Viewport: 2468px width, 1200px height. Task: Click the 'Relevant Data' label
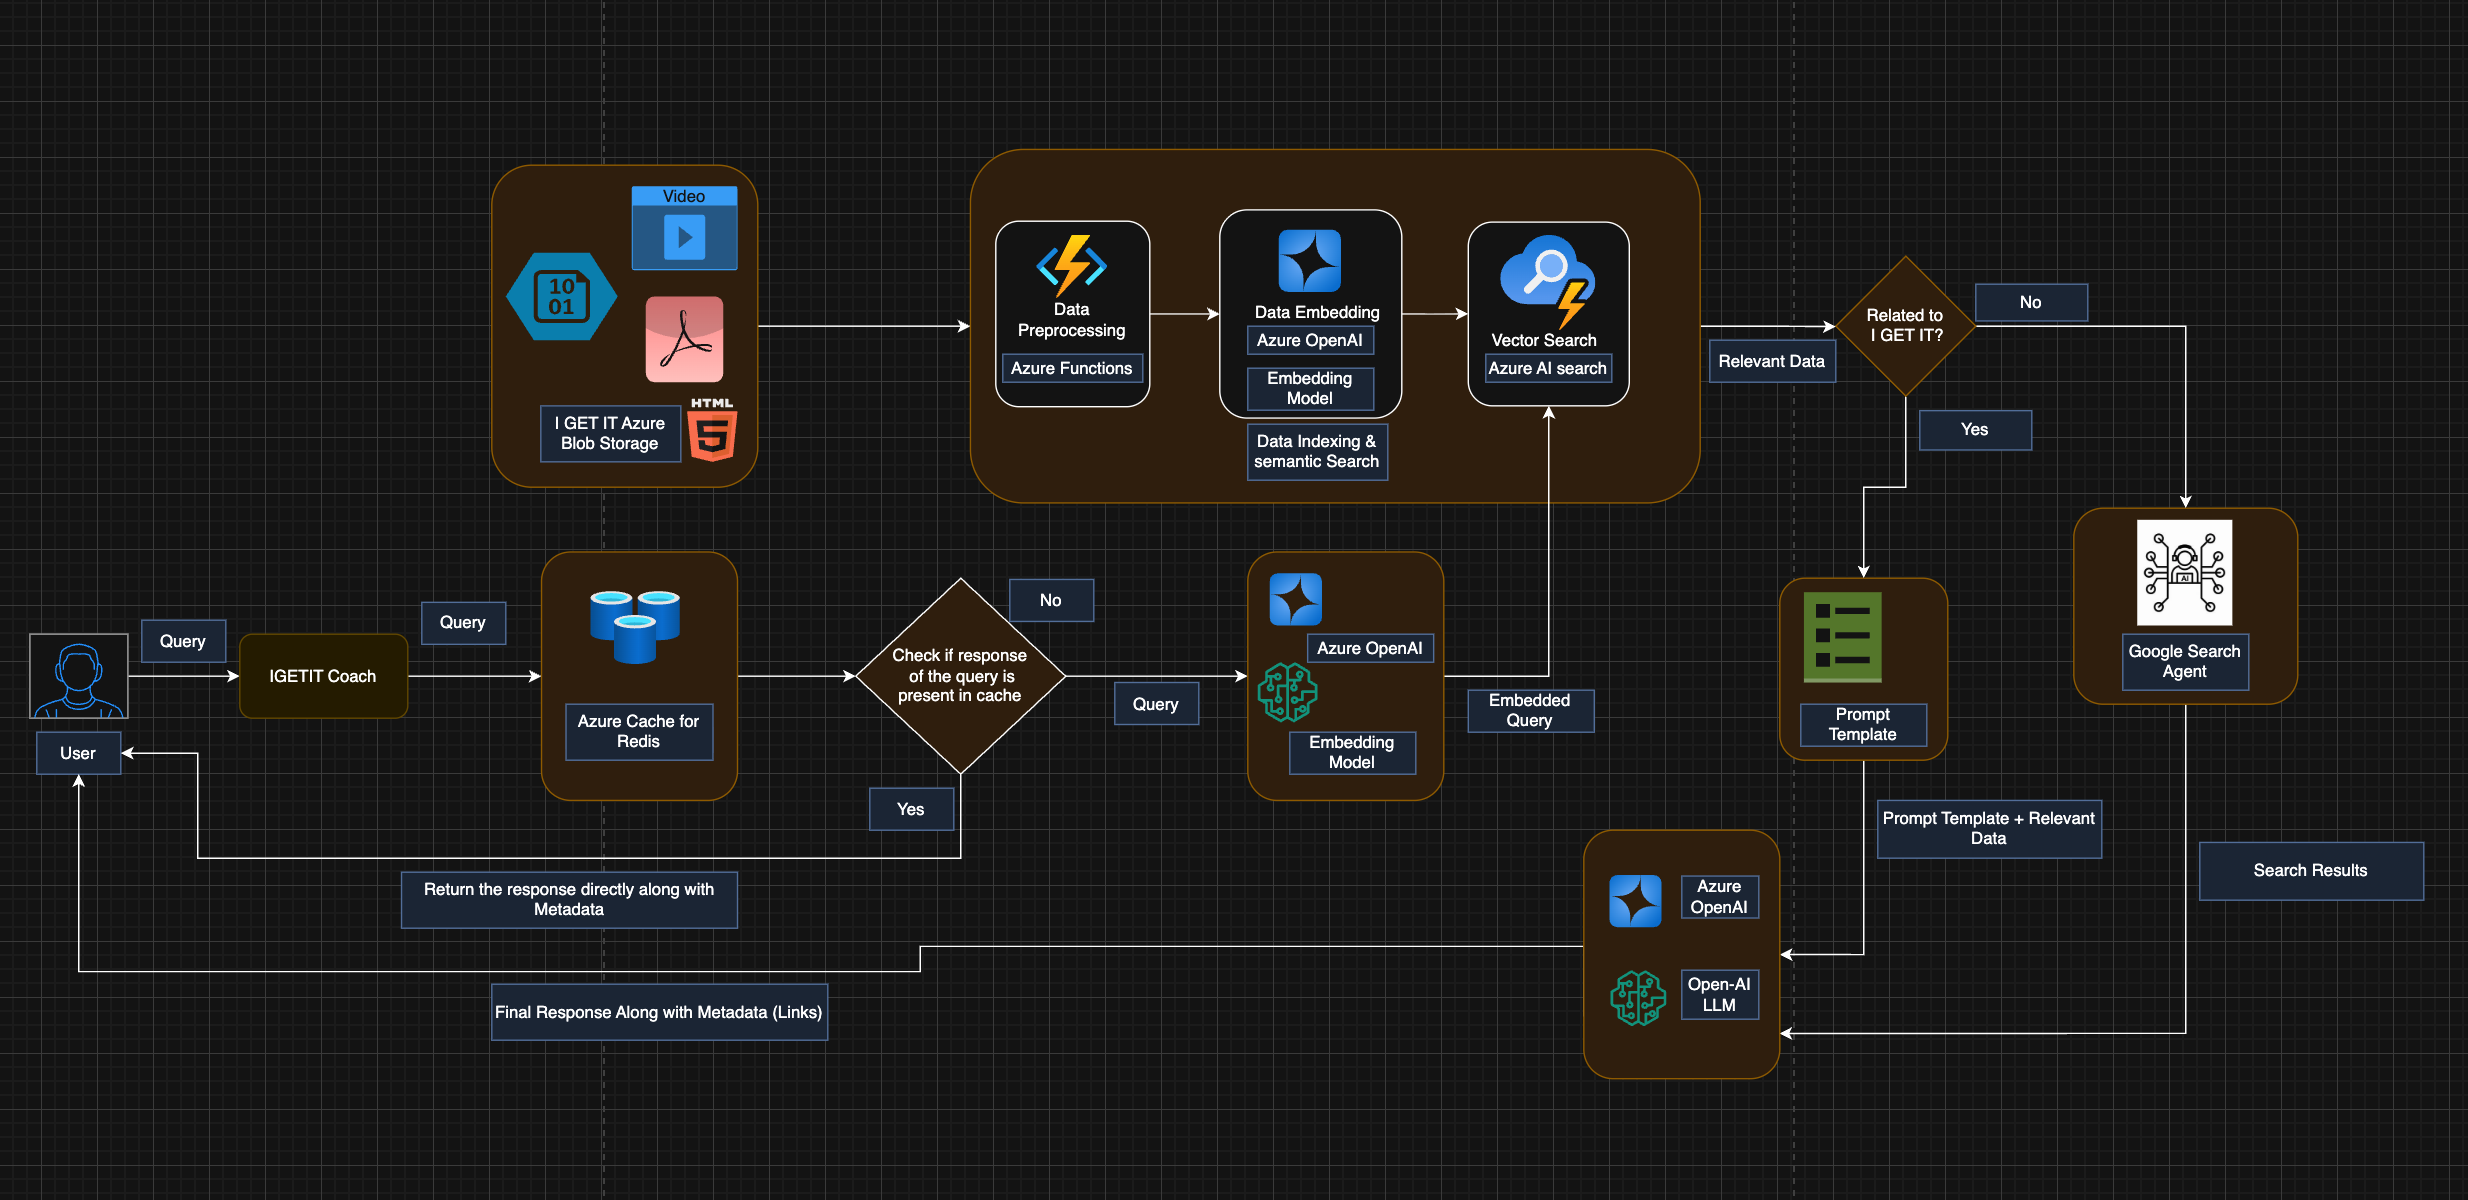(1771, 361)
